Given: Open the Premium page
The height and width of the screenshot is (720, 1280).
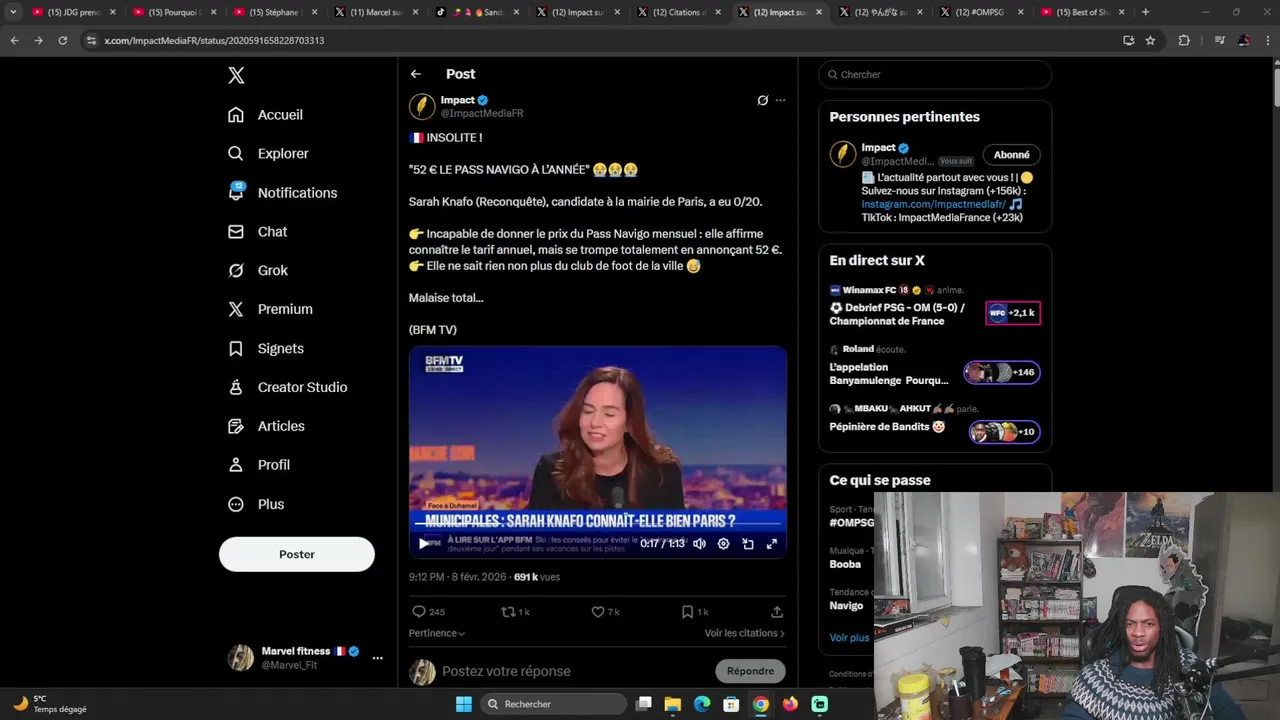Looking at the screenshot, I should pos(270,309).
